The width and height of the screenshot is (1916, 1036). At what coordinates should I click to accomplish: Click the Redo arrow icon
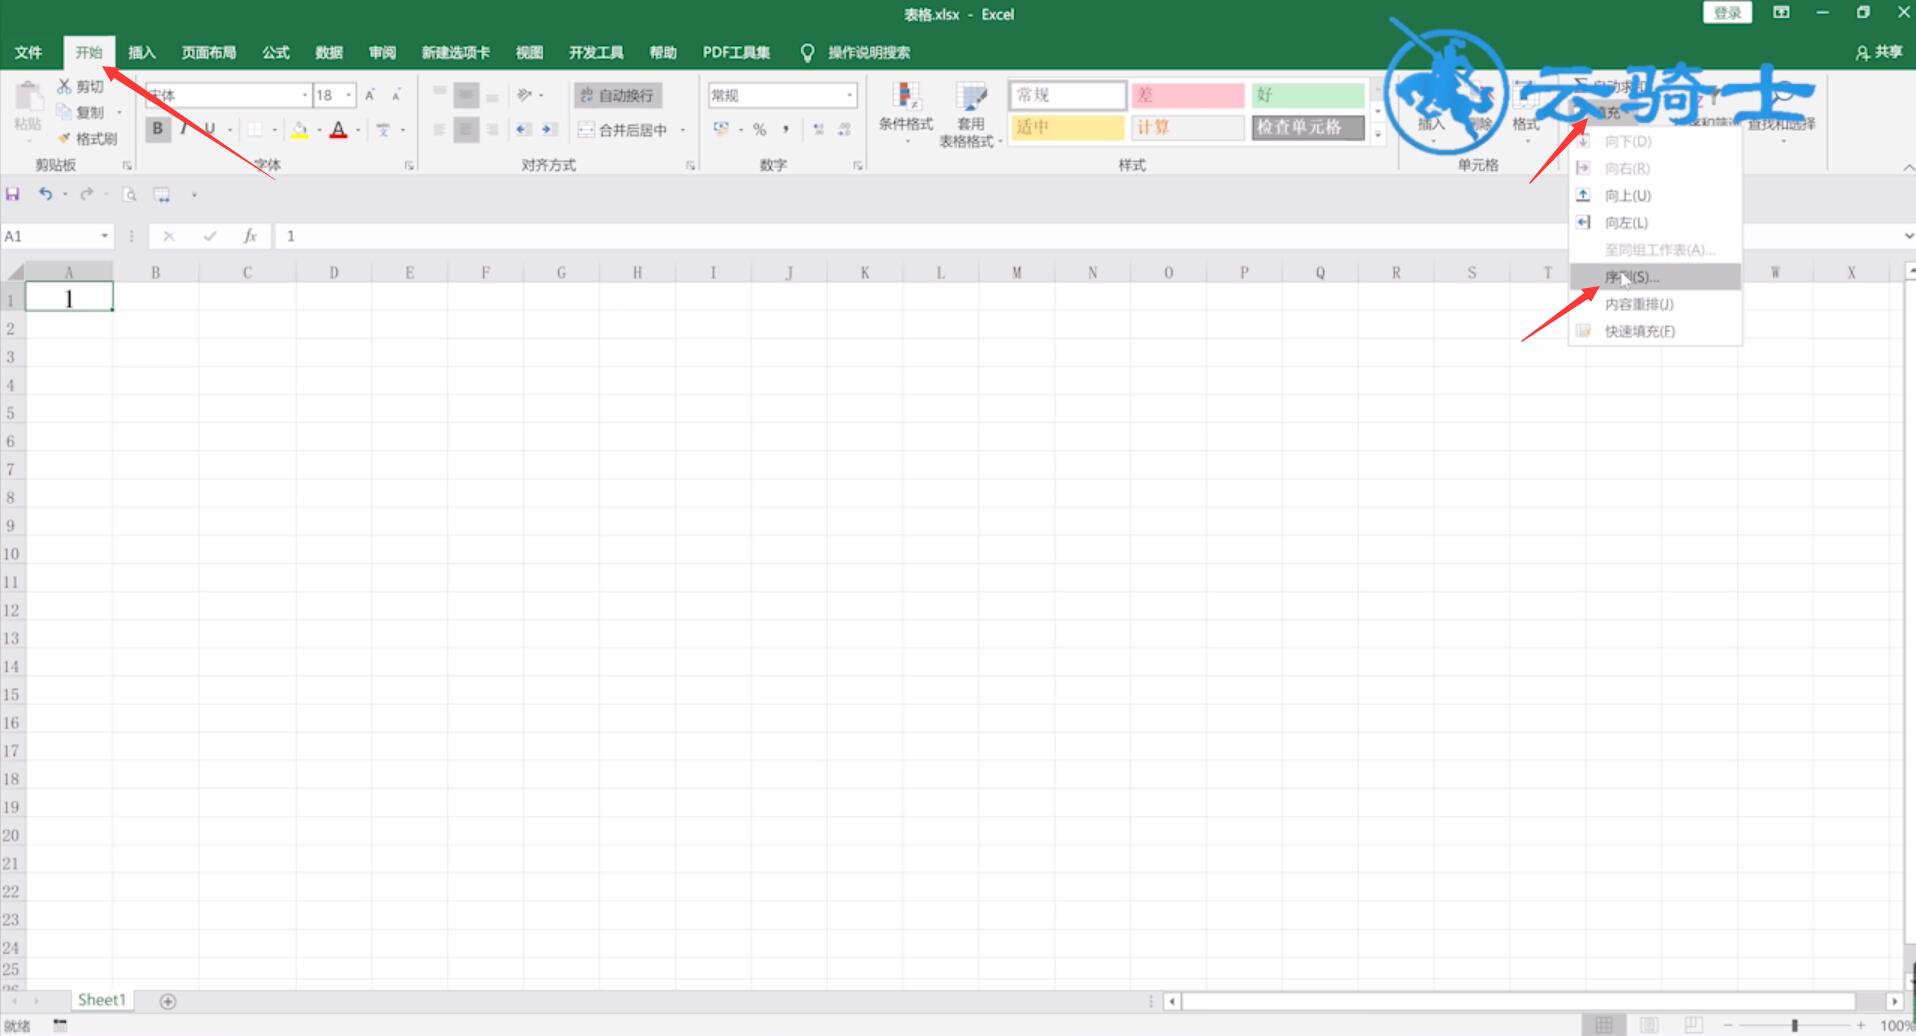(87, 194)
